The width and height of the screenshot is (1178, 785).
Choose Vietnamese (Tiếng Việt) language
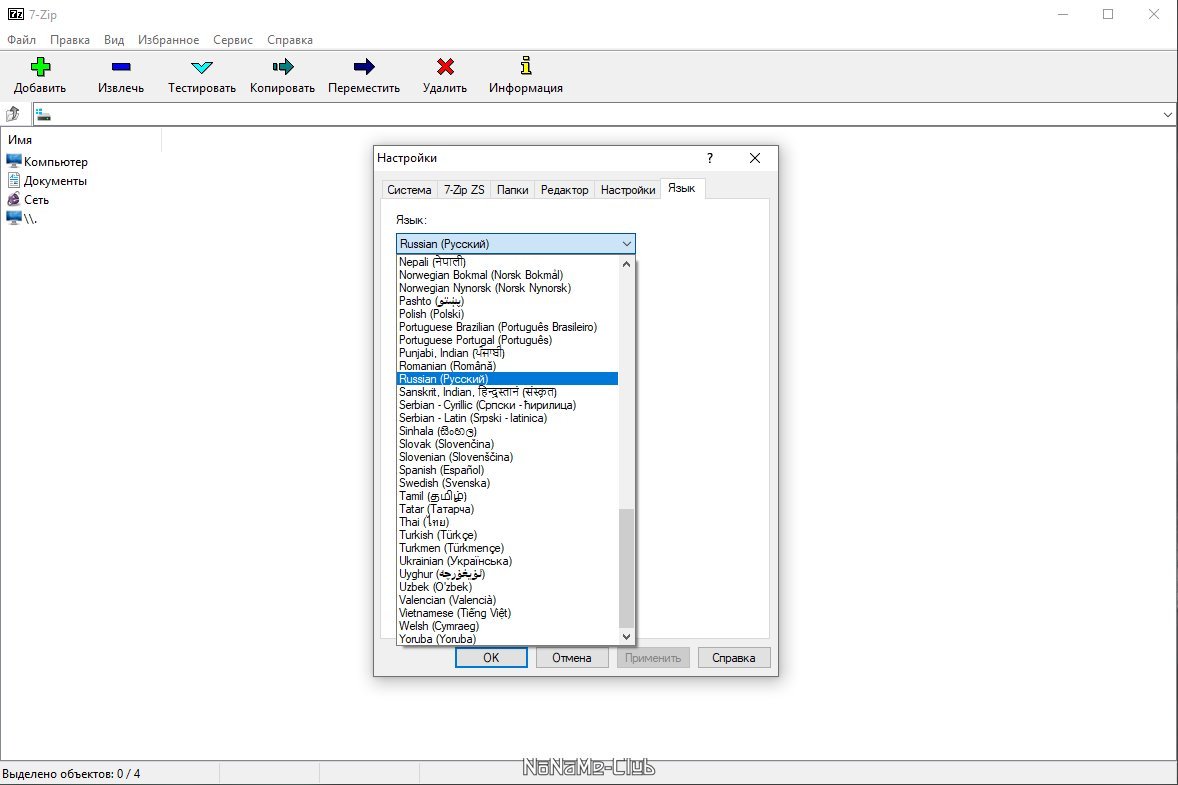[x=507, y=613]
